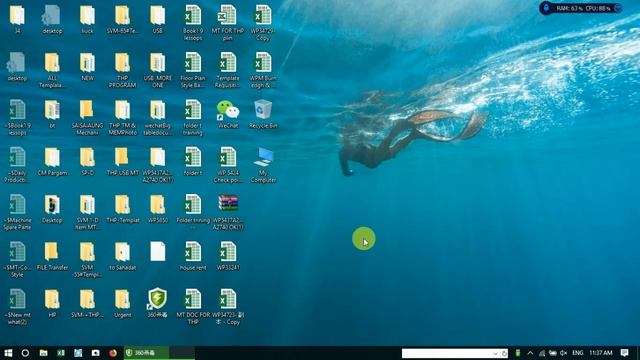Launch Firefox from the taskbar

(x=113, y=353)
